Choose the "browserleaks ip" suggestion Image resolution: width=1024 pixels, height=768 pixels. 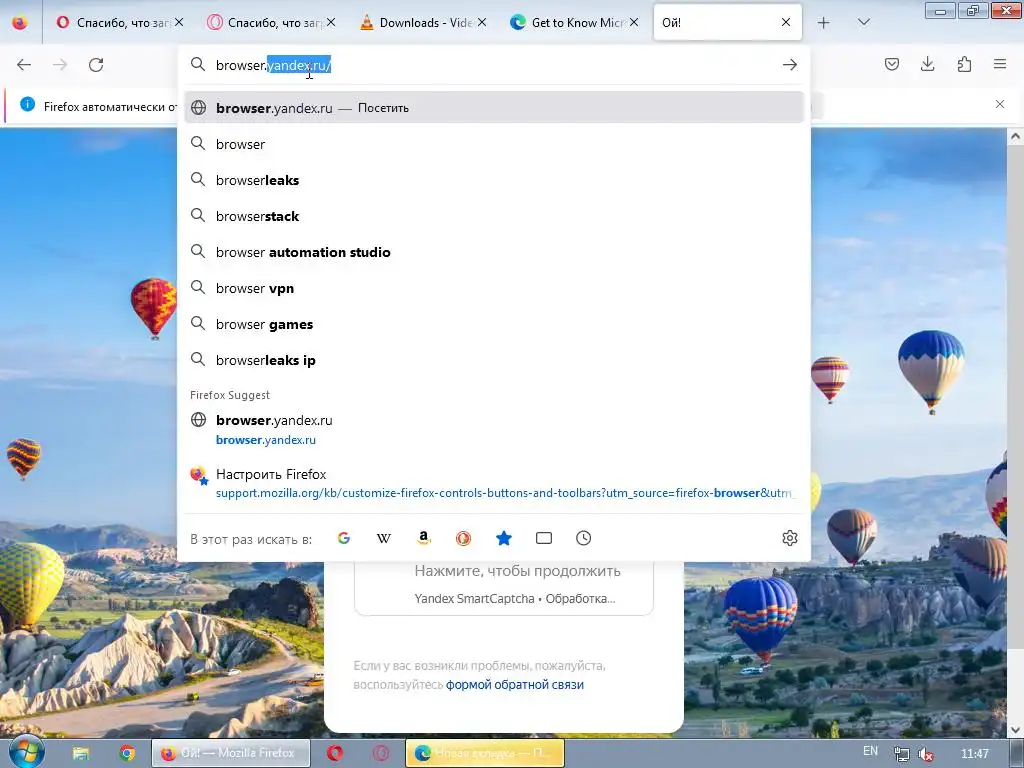point(494,360)
